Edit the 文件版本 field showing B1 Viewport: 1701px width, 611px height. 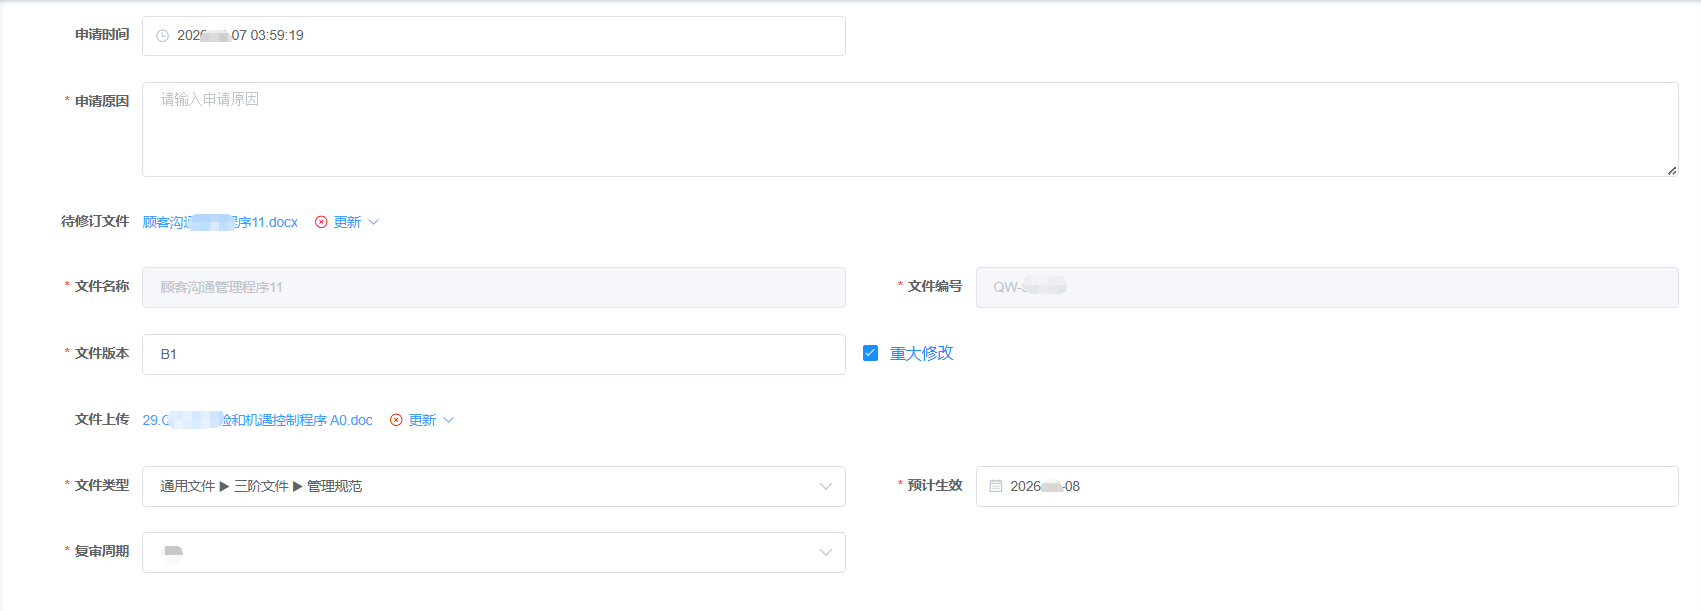pyautogui.click(x=494, y=354)
